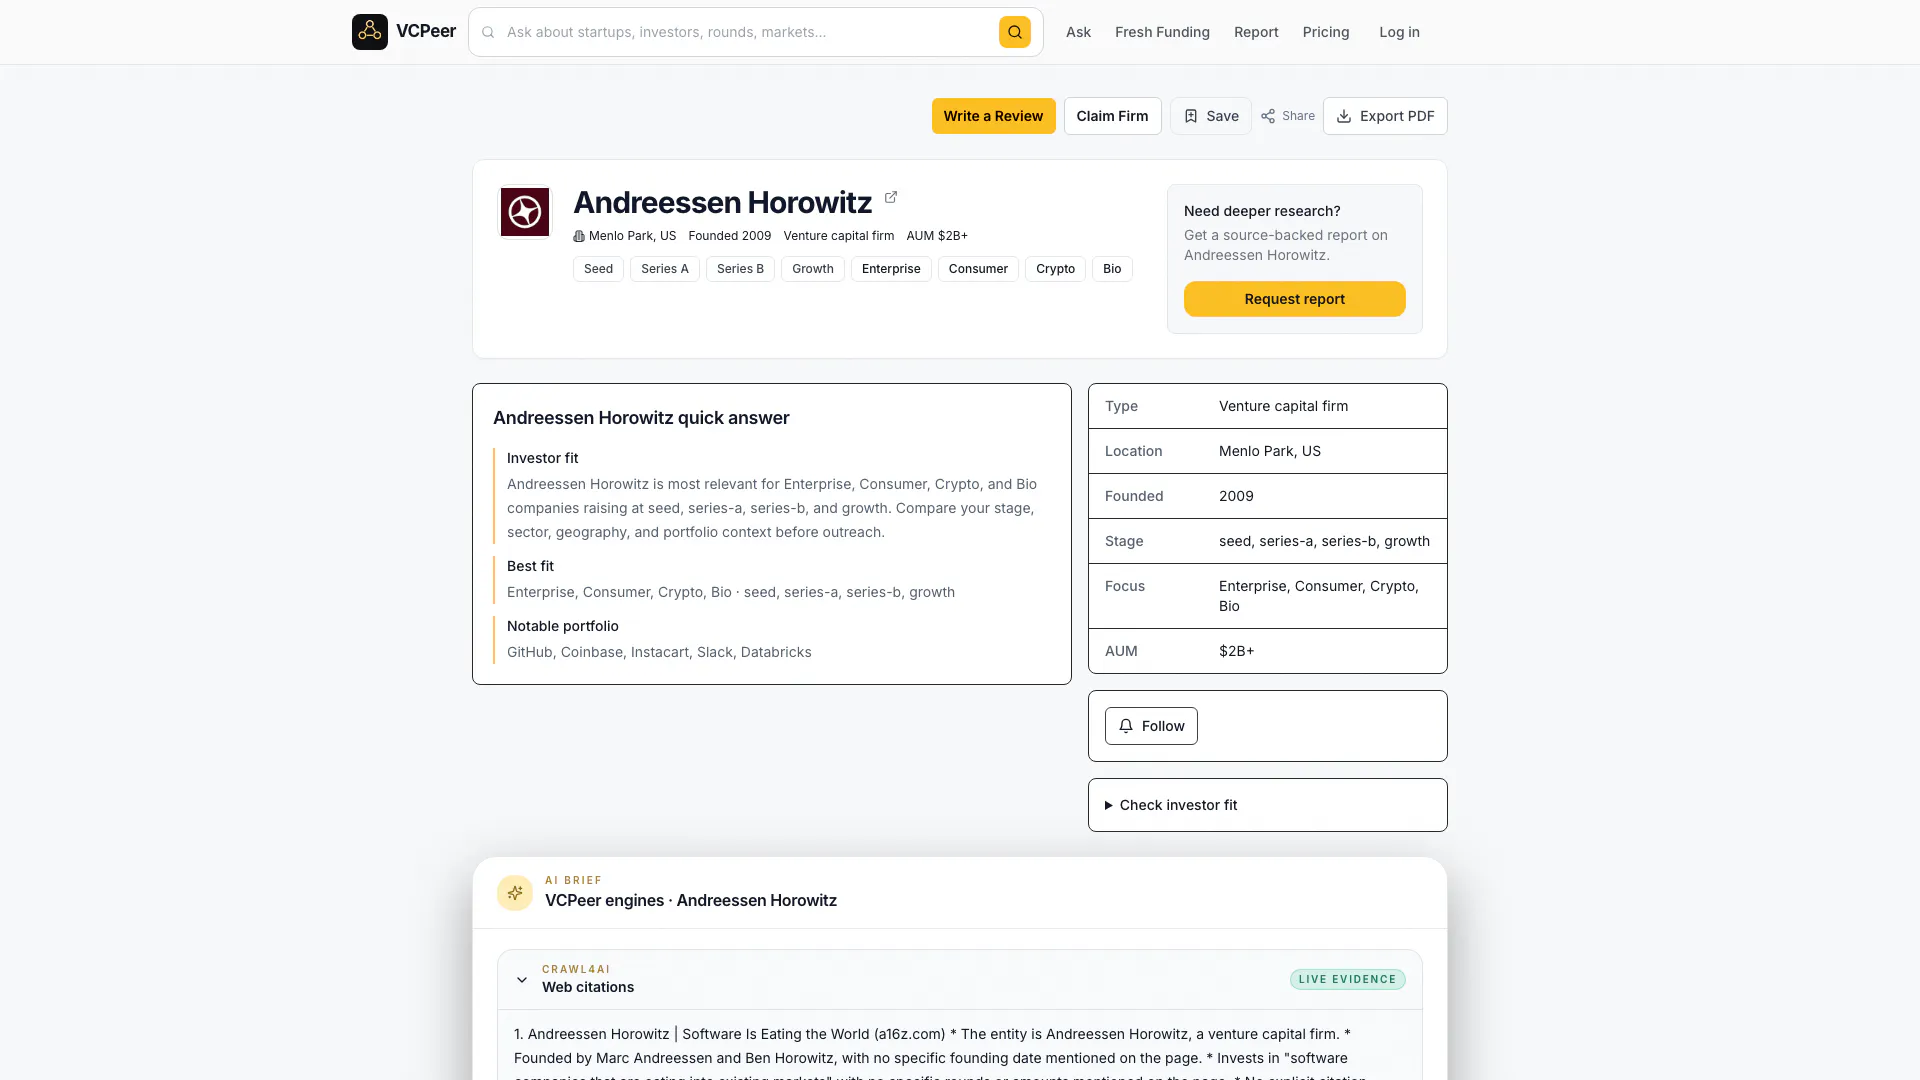This screenshot has width=1920, height=1080.
Task: Go to Fresh Funding
Action: [x=1162, y=32]
